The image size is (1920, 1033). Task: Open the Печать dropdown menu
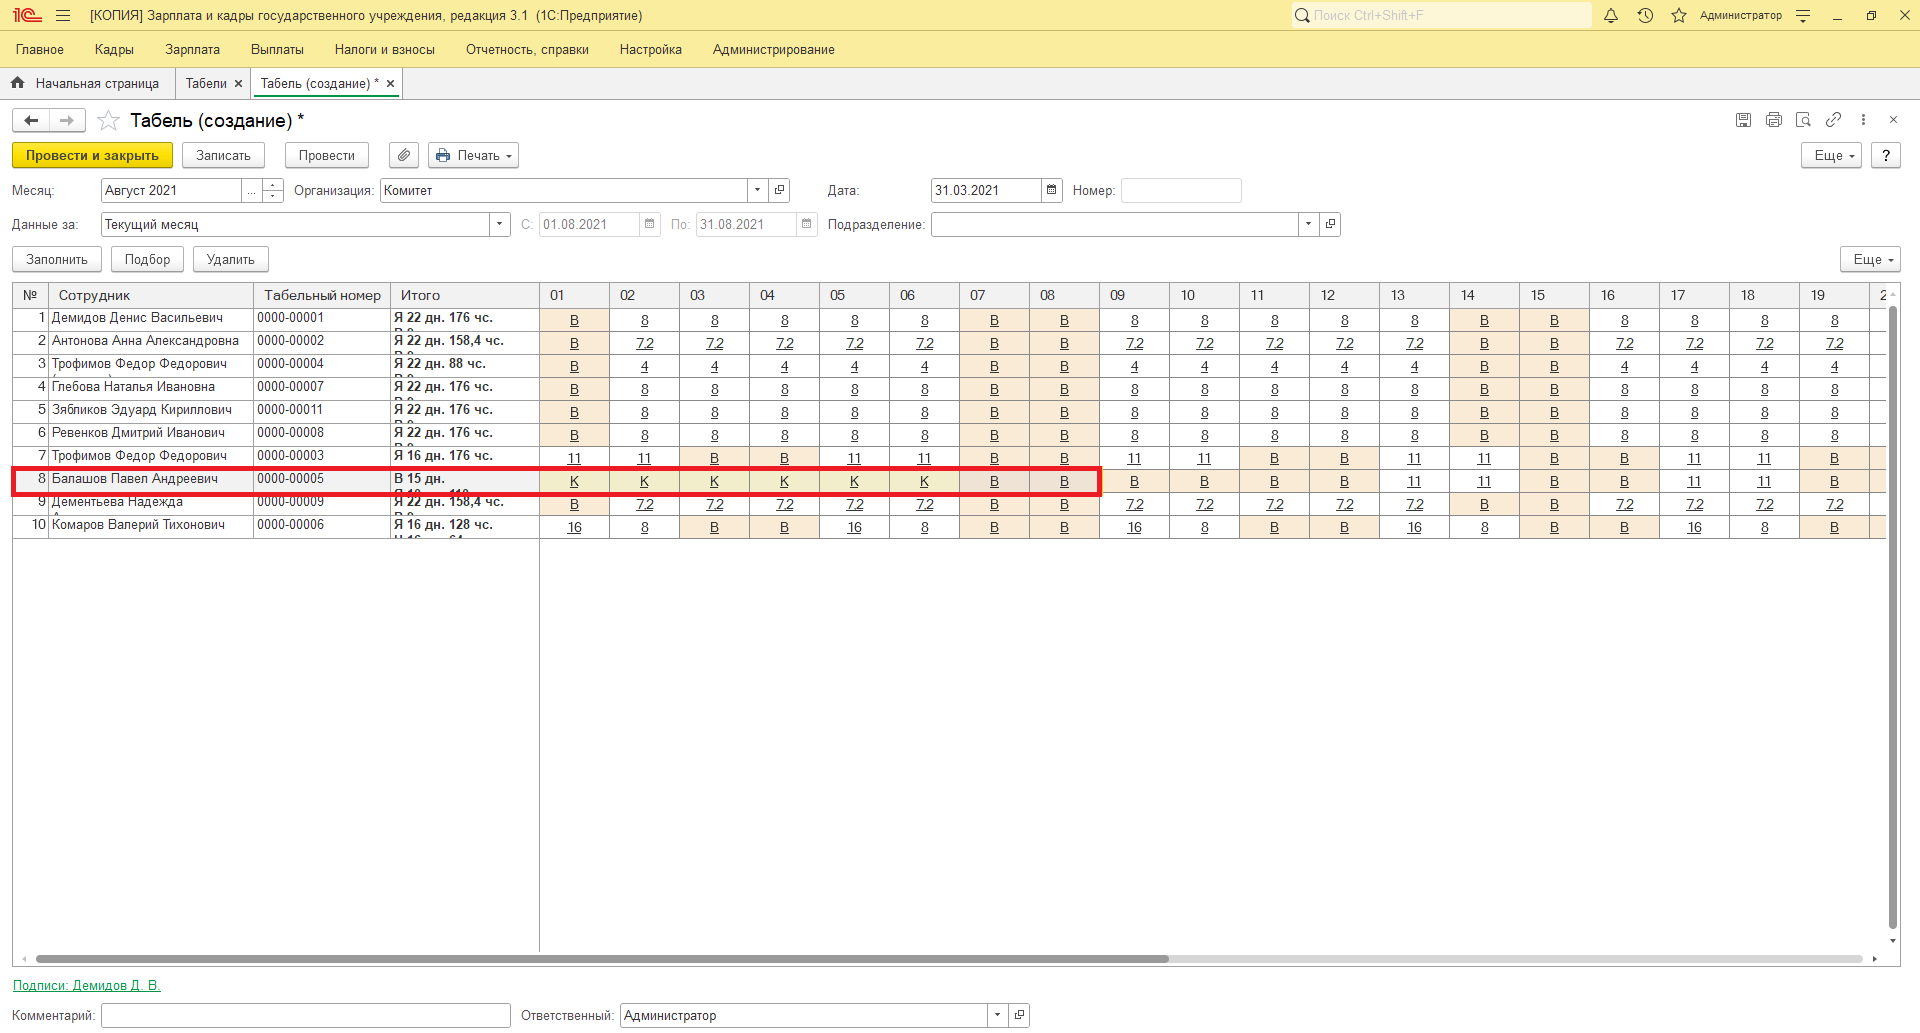click(474, 156)
